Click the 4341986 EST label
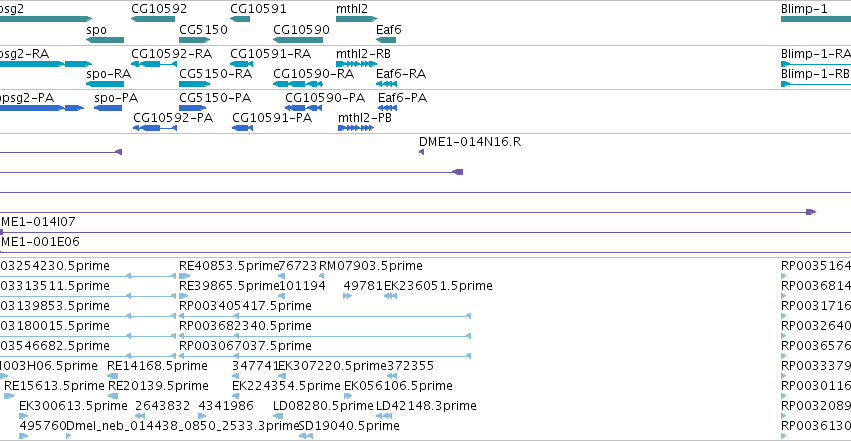The width and height of the screenshot is (851, 441). pos(226,406)
